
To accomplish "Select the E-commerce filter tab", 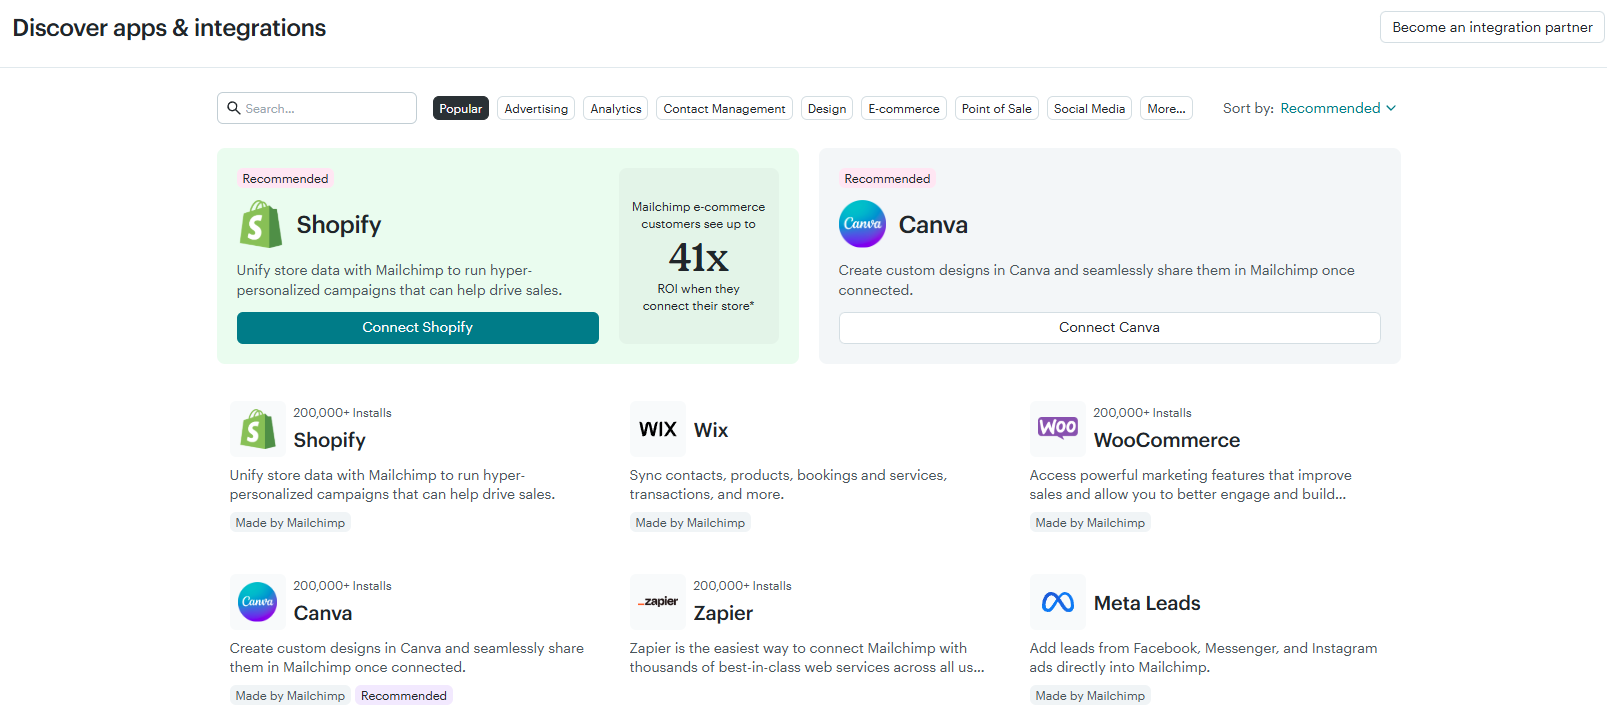I will (x=904, y=108).
